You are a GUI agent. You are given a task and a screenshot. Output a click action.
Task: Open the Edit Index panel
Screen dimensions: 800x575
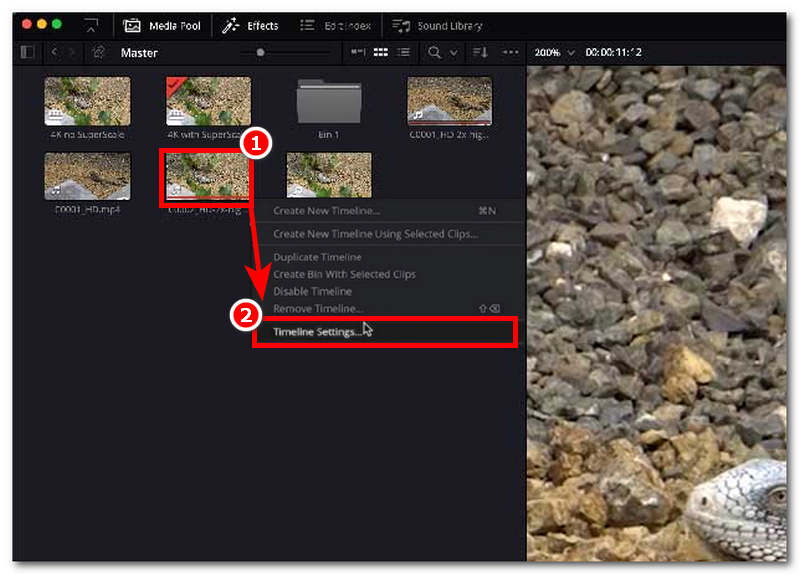(335, 26)
